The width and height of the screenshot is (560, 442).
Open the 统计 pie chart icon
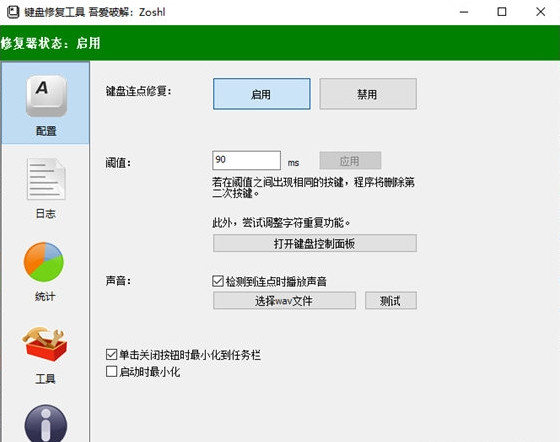pyautogui.click(x=44, y=262)
